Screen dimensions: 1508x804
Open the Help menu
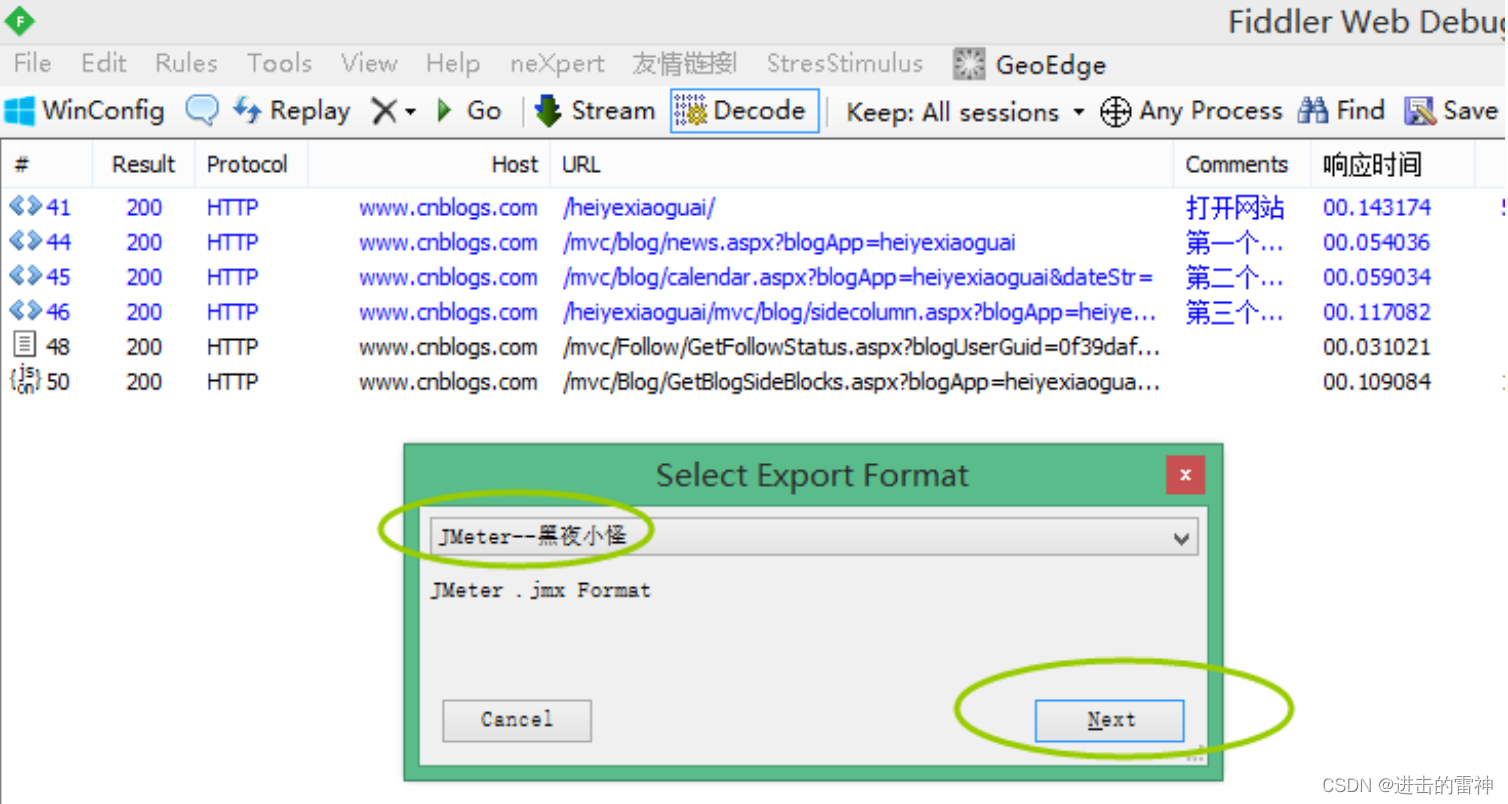click(453, 64)
